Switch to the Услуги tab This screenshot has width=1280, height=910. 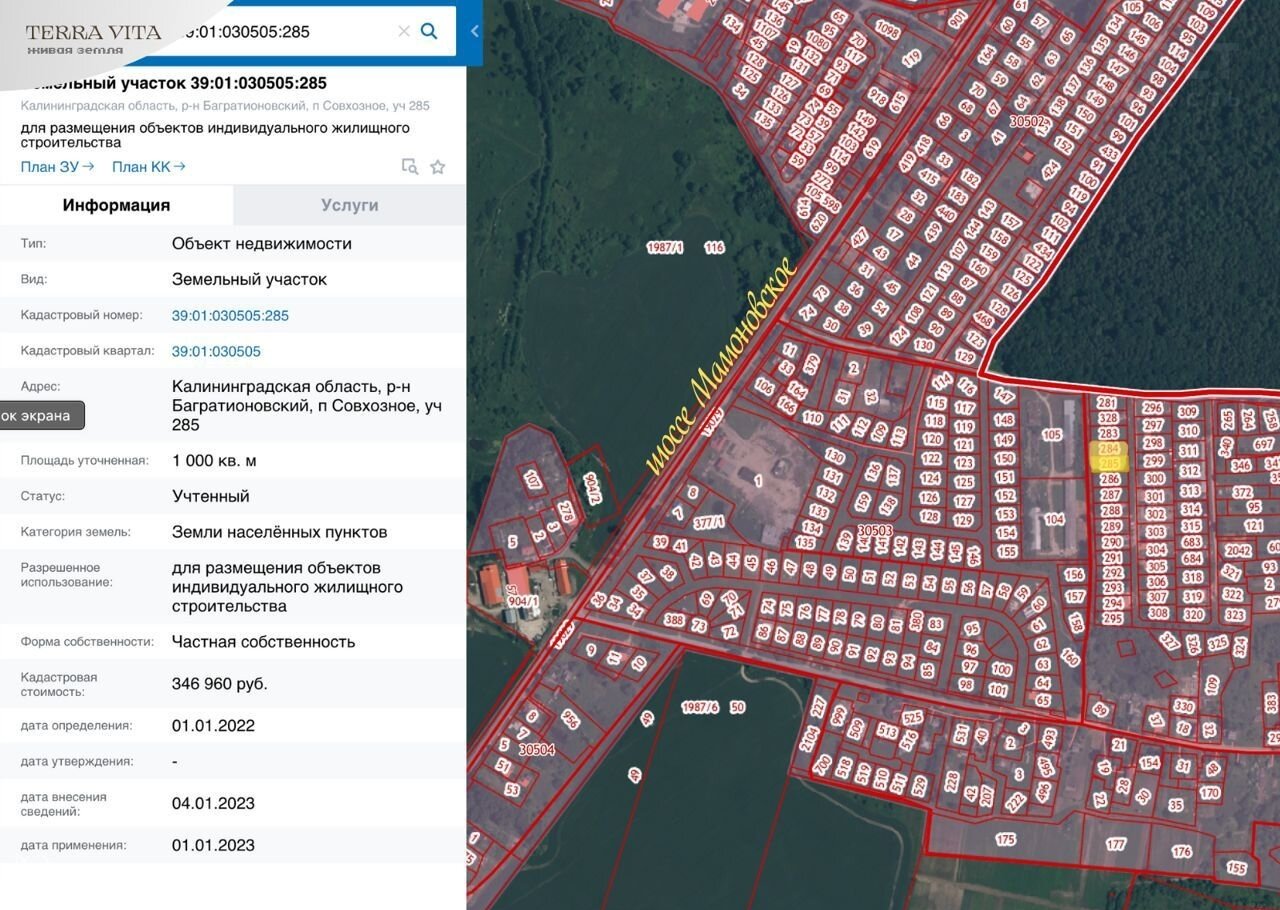[349, 205]
